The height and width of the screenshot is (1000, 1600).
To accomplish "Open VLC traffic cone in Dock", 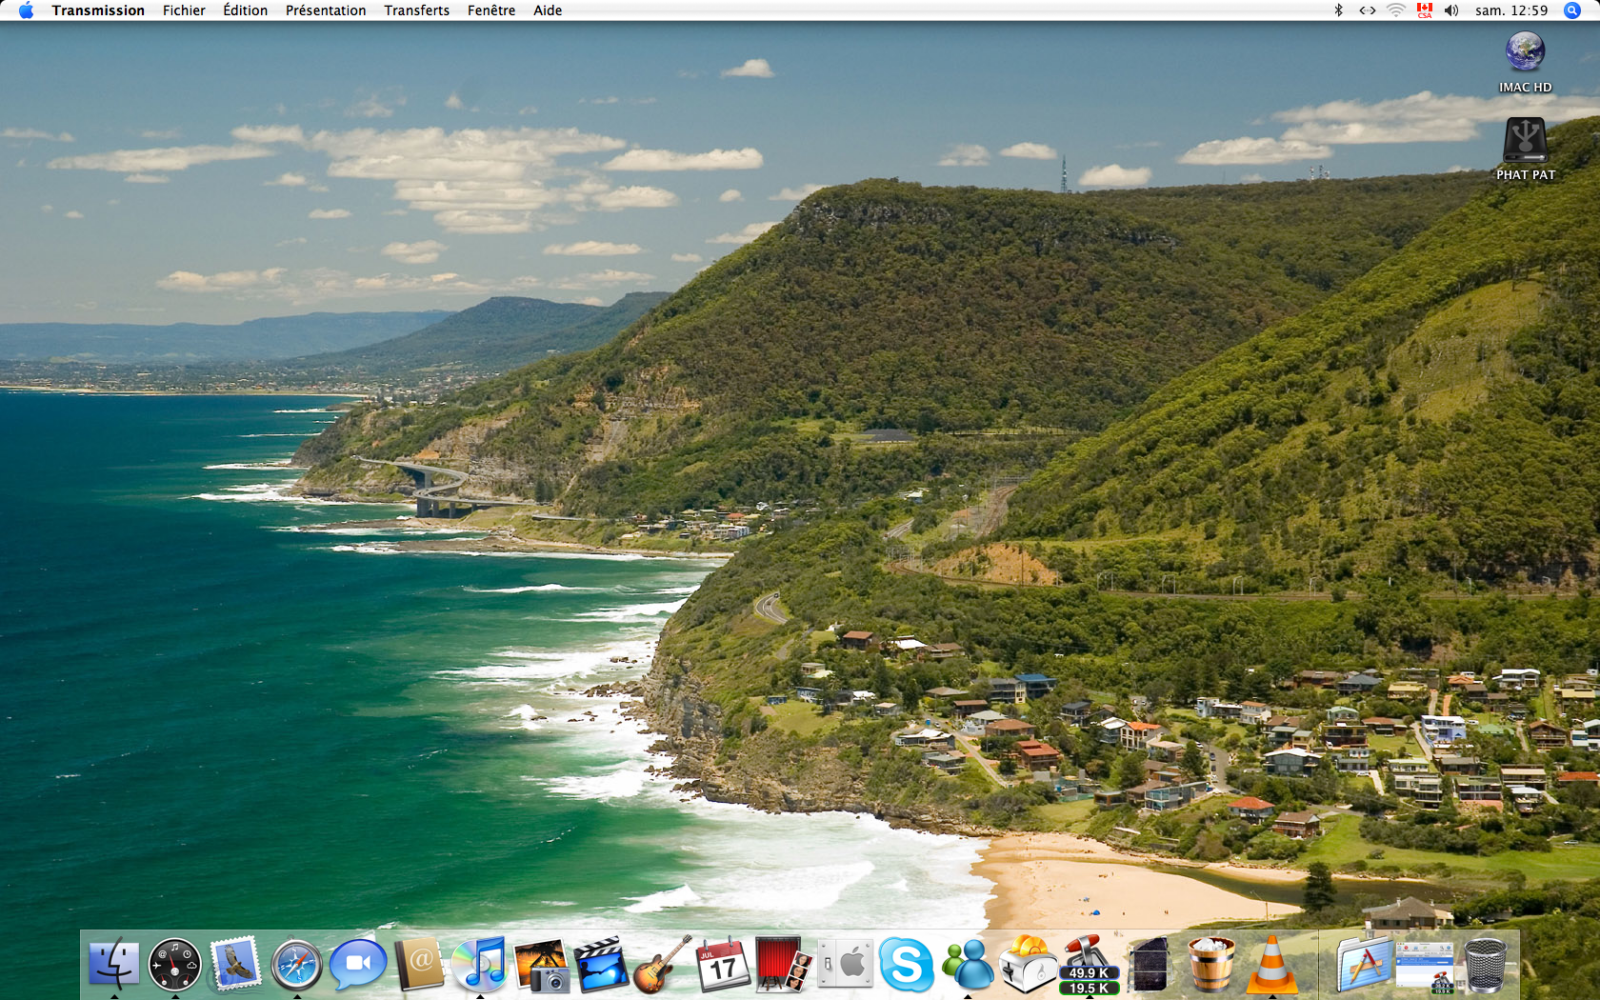I will pyautogui.click(x=1272, y=965).
